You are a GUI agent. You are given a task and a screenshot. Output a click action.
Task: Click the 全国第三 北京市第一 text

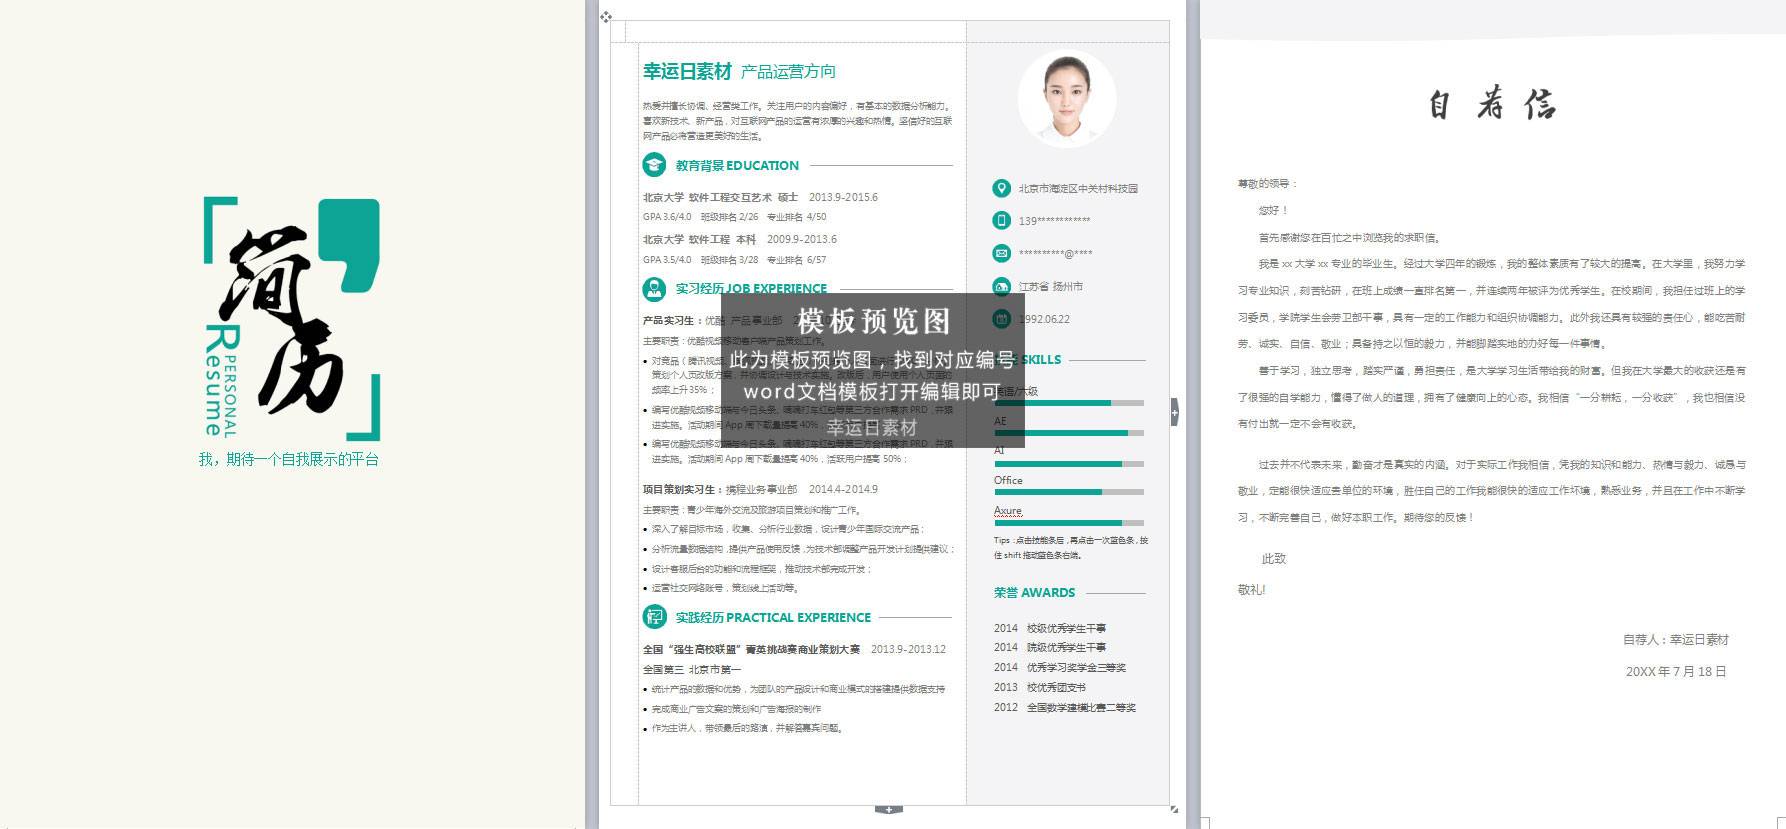(x=692, y=669)
